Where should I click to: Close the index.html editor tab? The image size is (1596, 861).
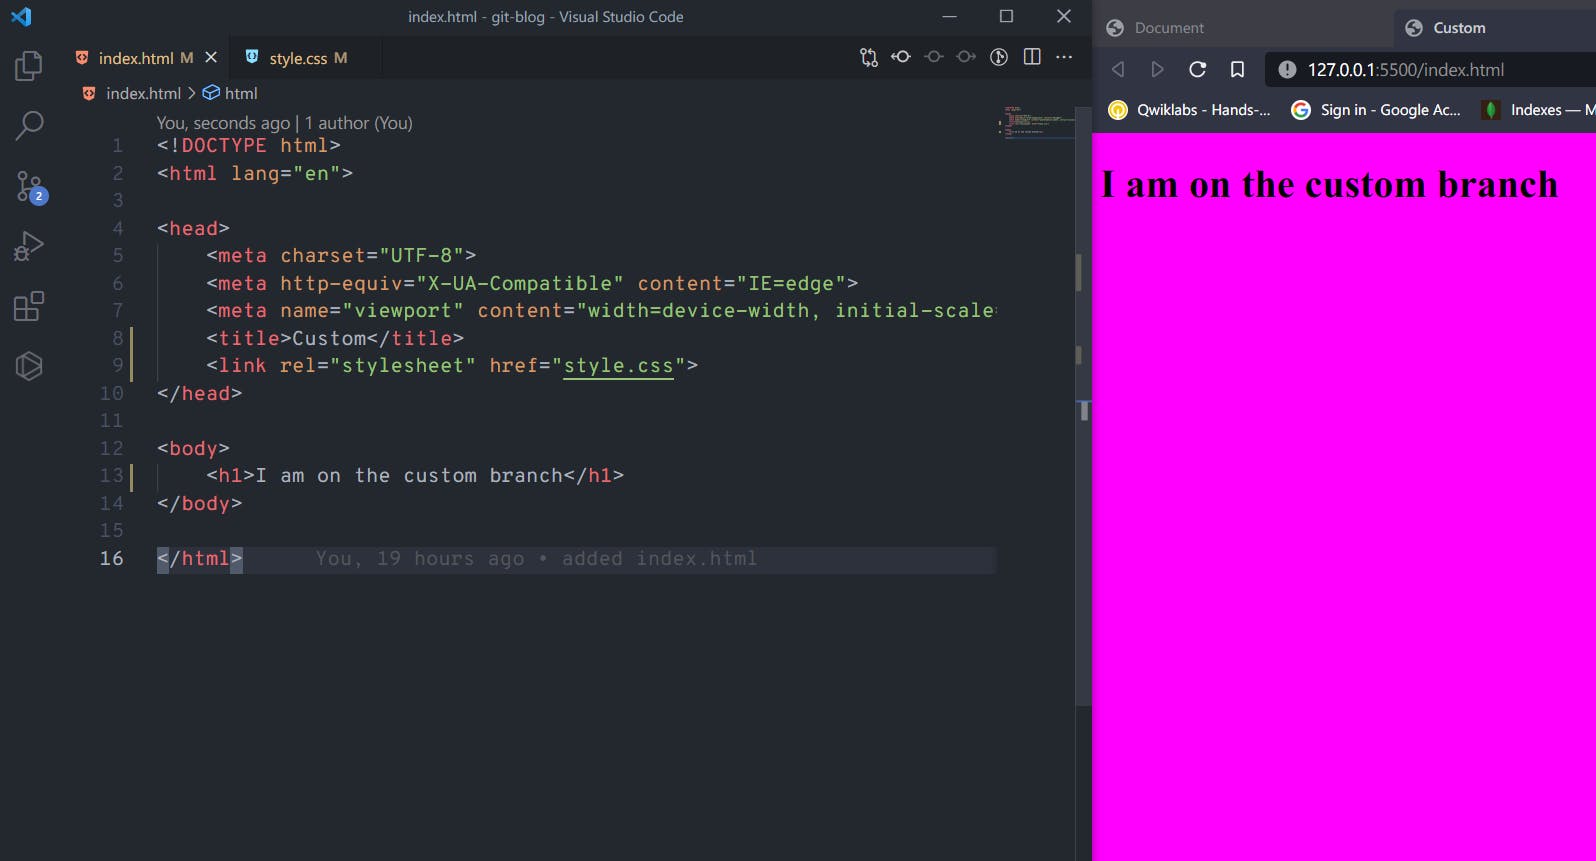pyautogui.click(x=211, y=58)
